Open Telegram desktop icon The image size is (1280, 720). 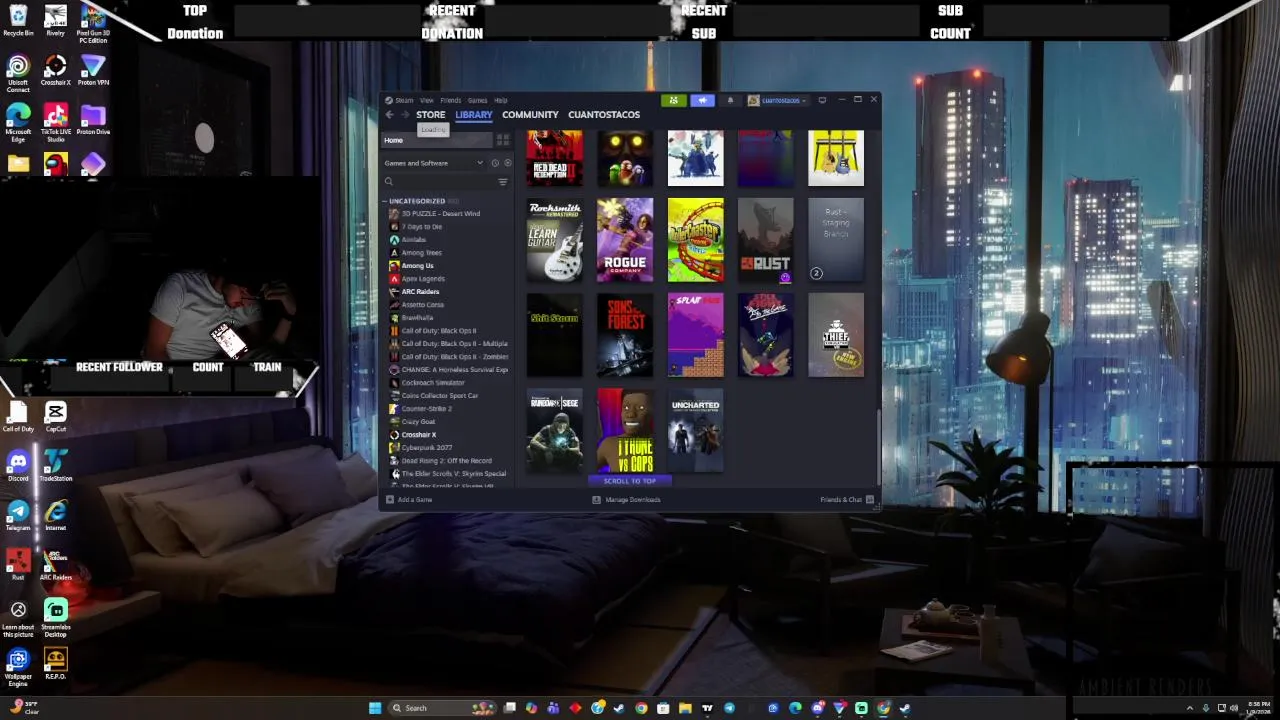(18, 515)
